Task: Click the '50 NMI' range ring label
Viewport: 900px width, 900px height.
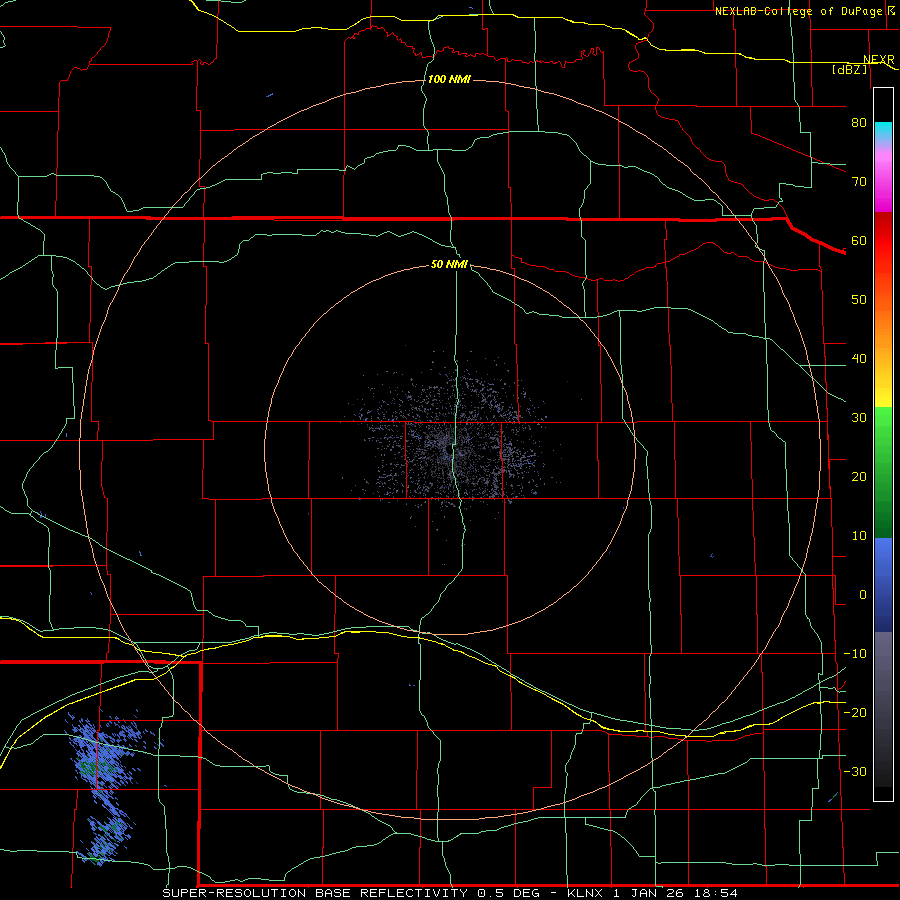Action: 449,264
